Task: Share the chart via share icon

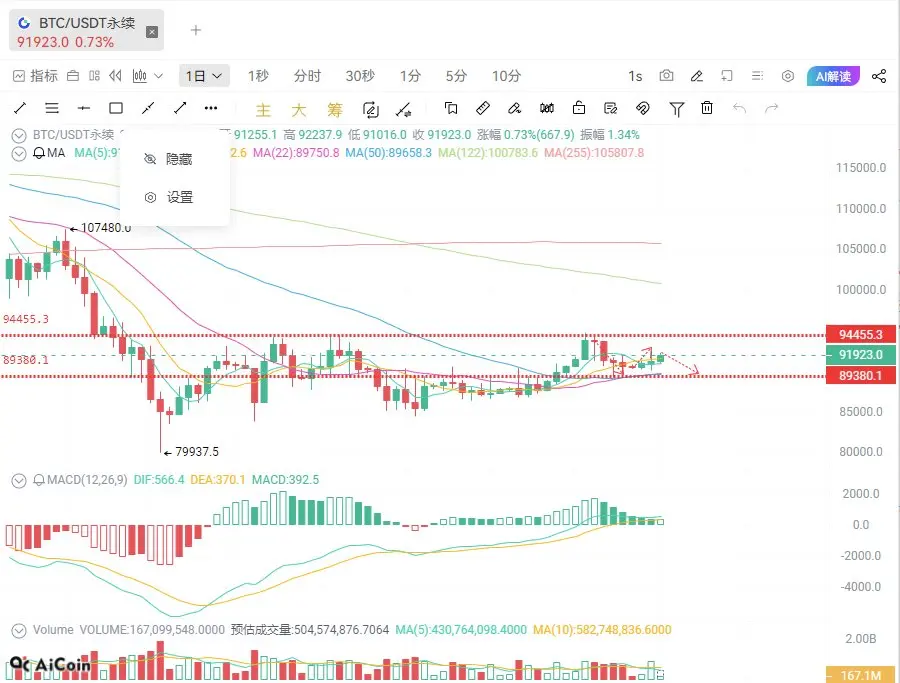Action: (x=879, y=76)
